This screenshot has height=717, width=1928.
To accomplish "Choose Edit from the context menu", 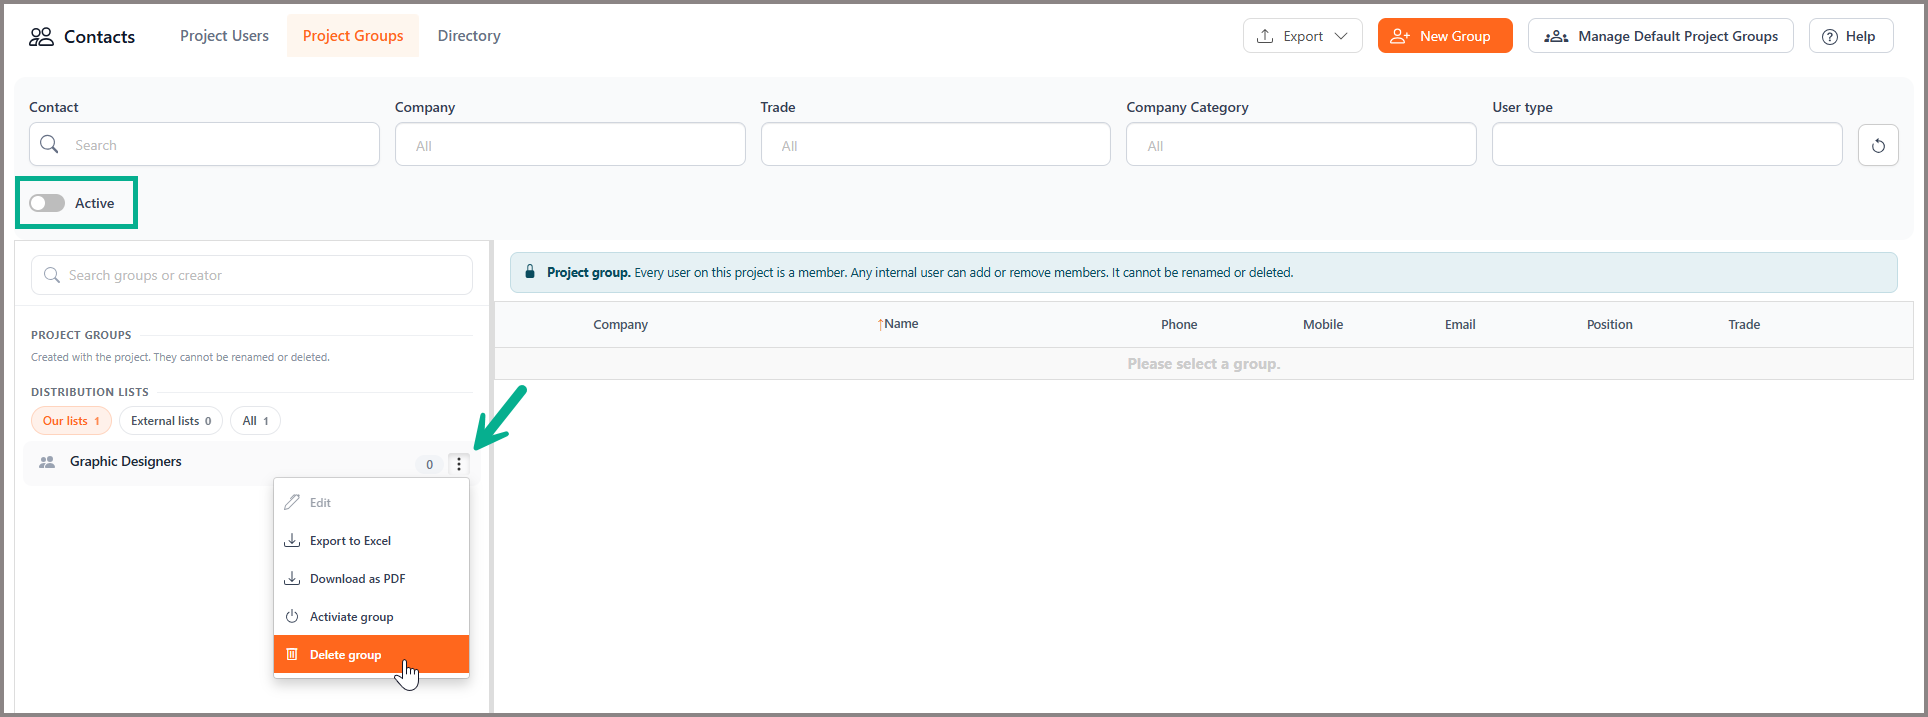I will (371, 502).
